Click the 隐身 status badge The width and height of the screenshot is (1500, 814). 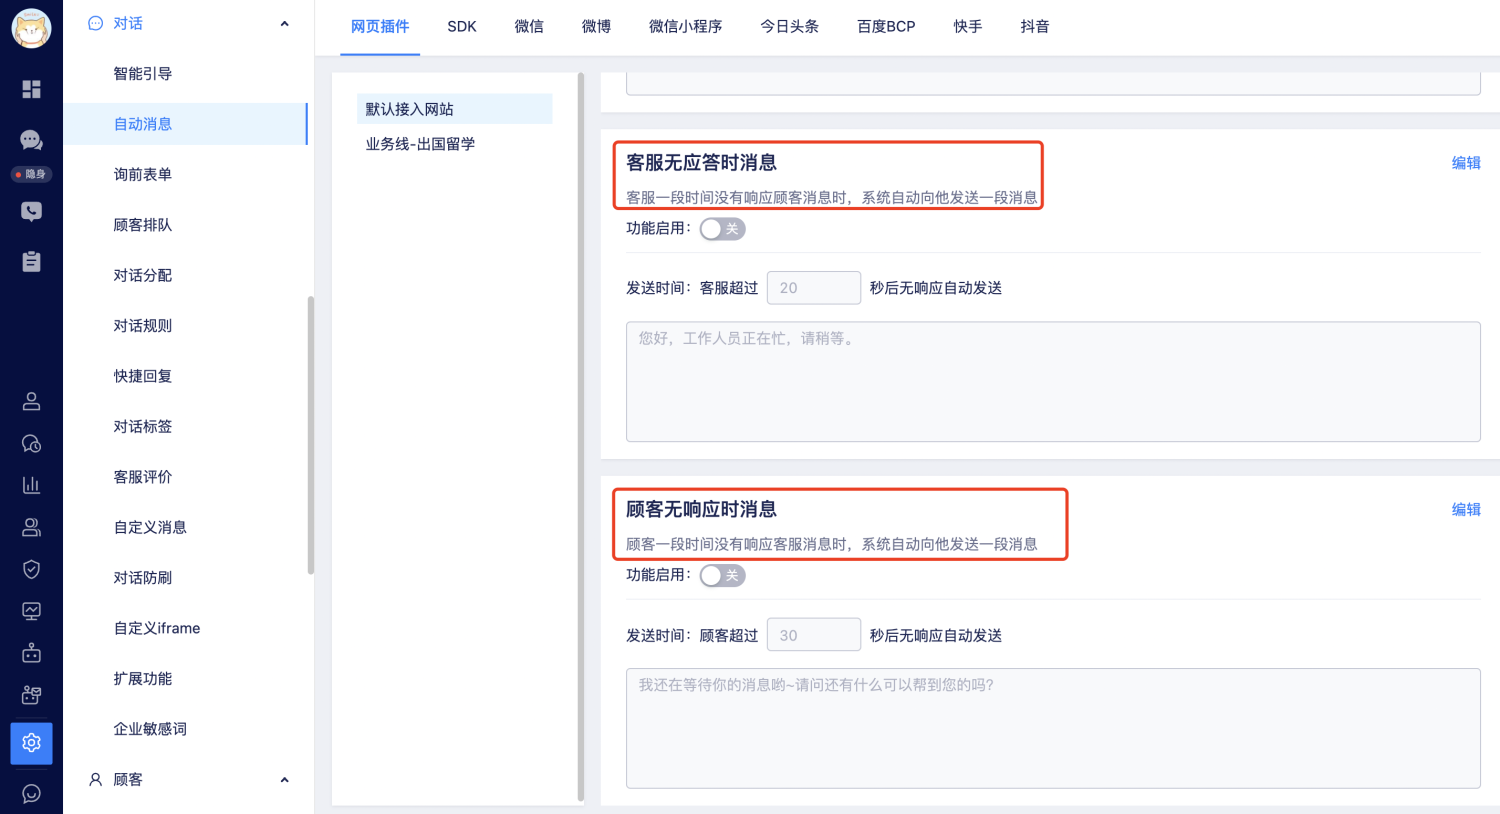31,174
